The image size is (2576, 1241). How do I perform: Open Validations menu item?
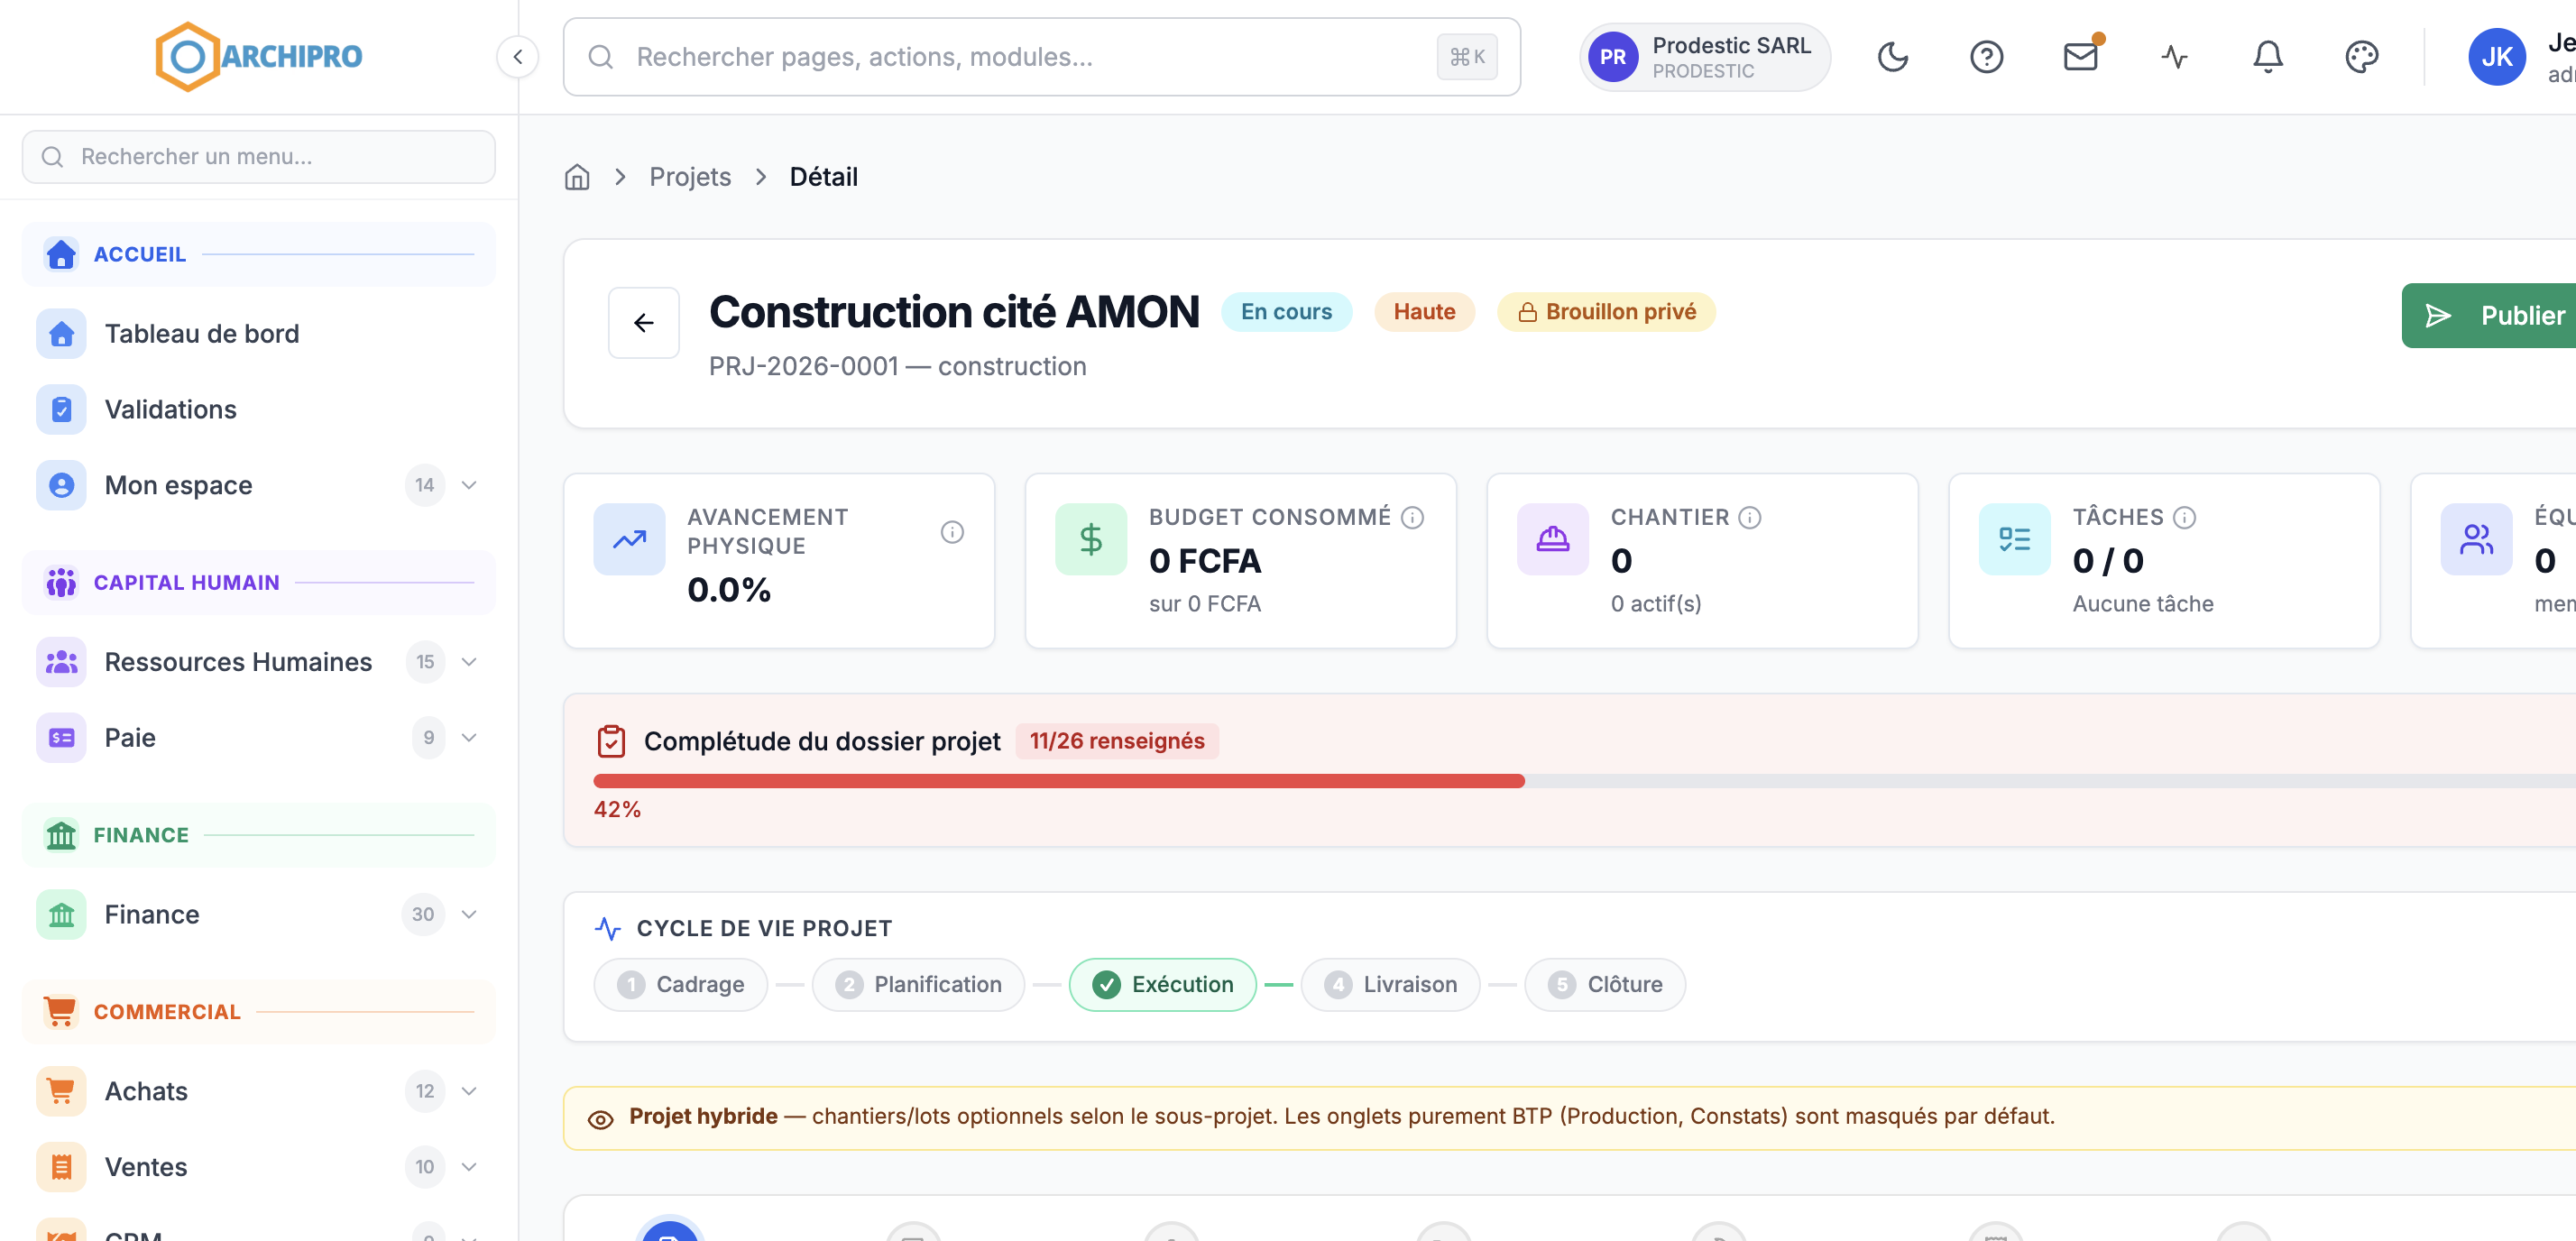258,409
